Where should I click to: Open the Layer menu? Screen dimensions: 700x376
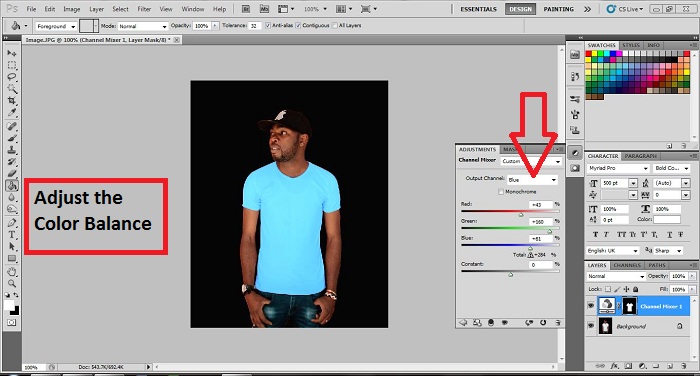click(x=96, y=9)
